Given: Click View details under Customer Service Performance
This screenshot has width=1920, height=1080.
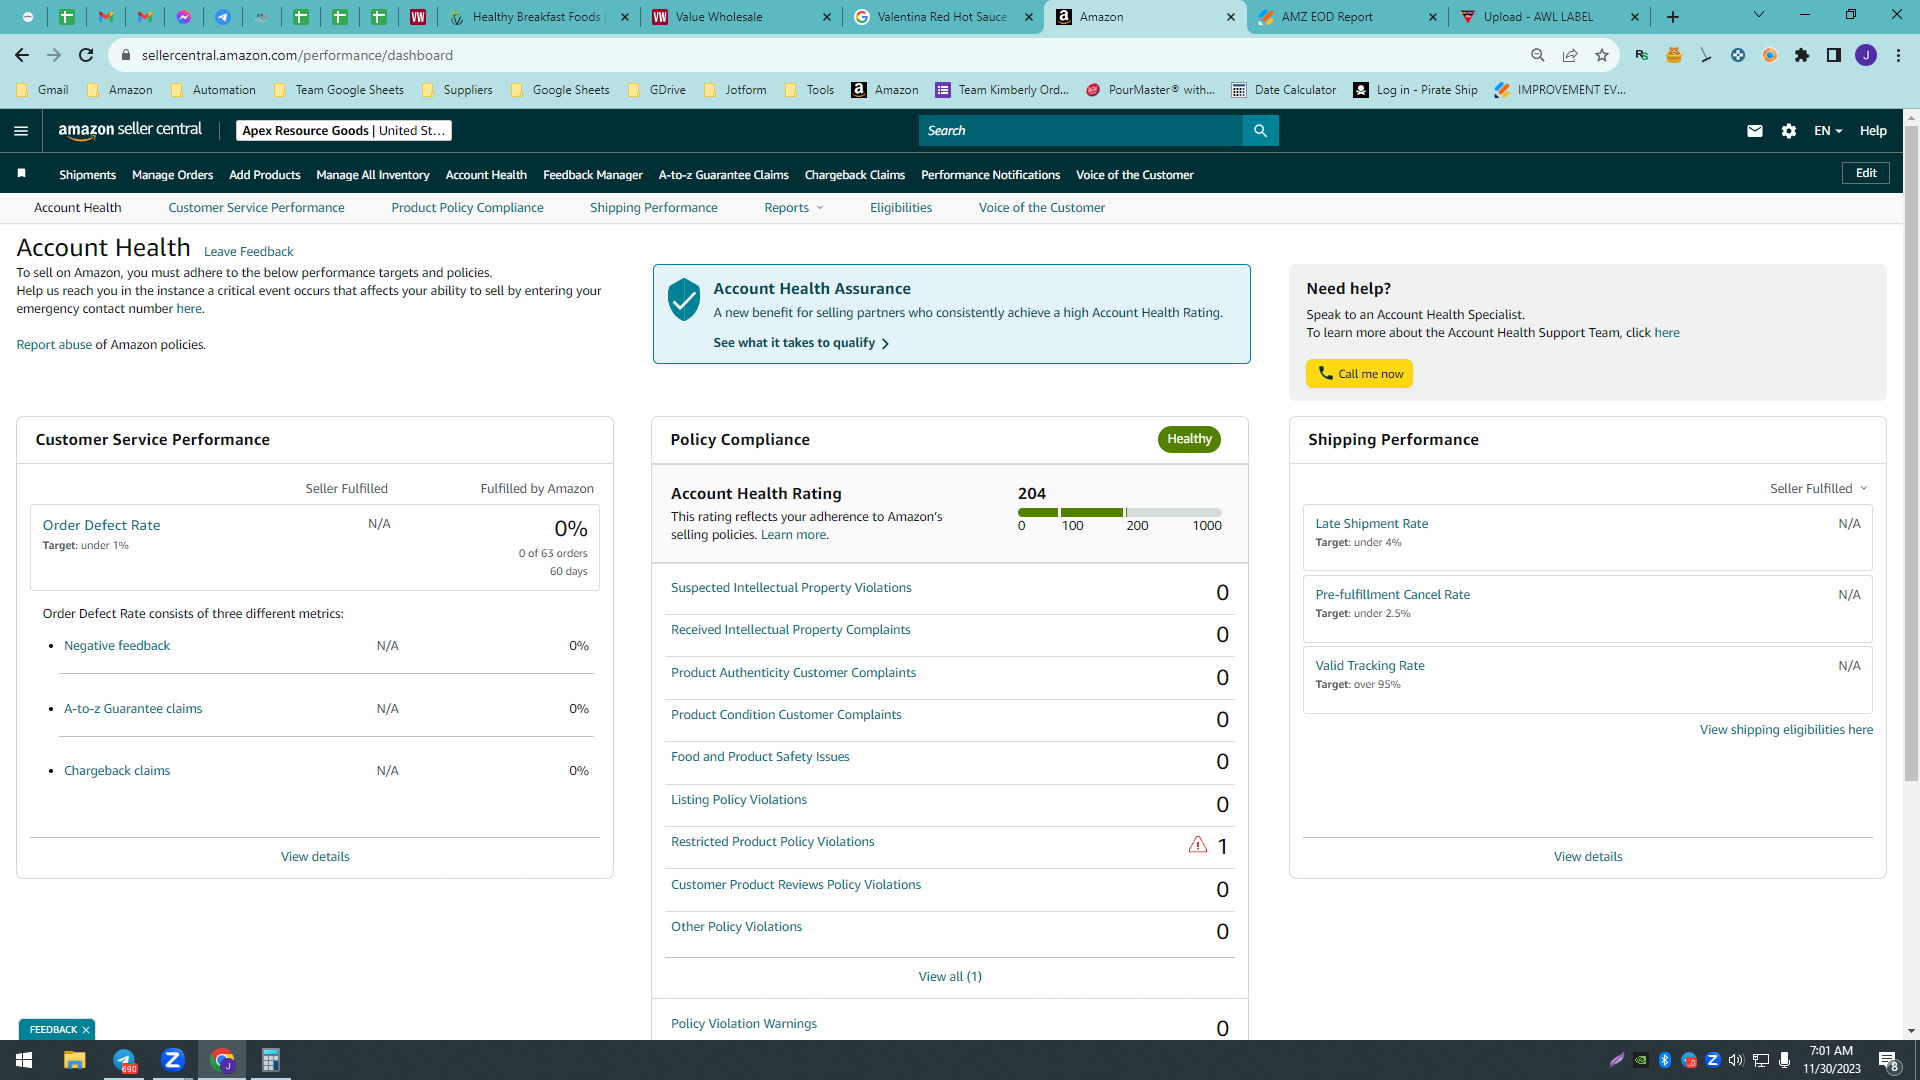Looking at the screenshot, I should (x=315, y=857).
